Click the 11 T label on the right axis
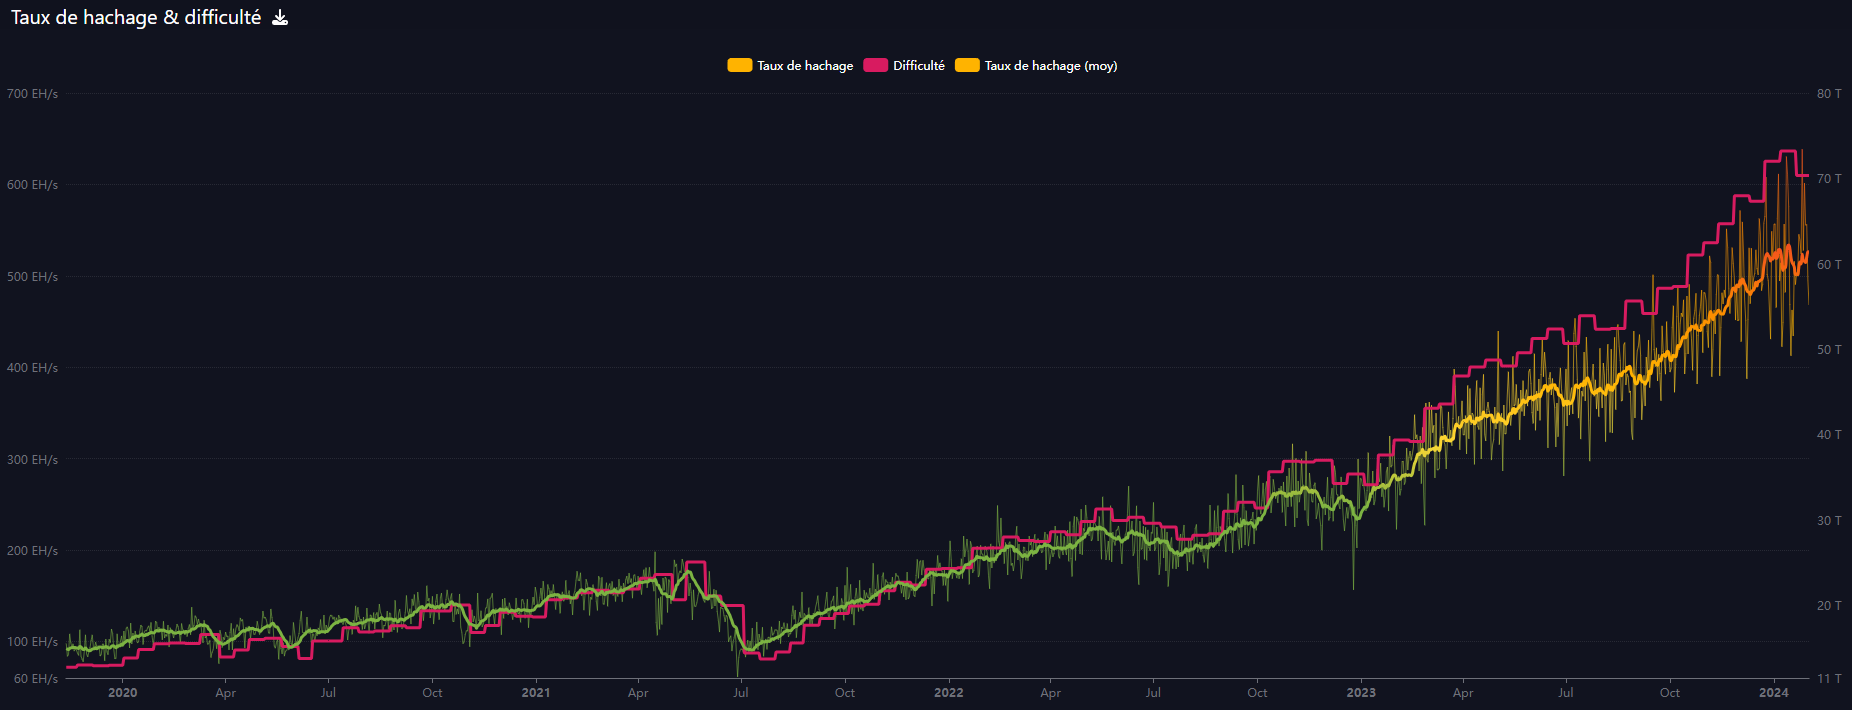The height and width of the screenshot is (710, 1852). [1829, 679]
